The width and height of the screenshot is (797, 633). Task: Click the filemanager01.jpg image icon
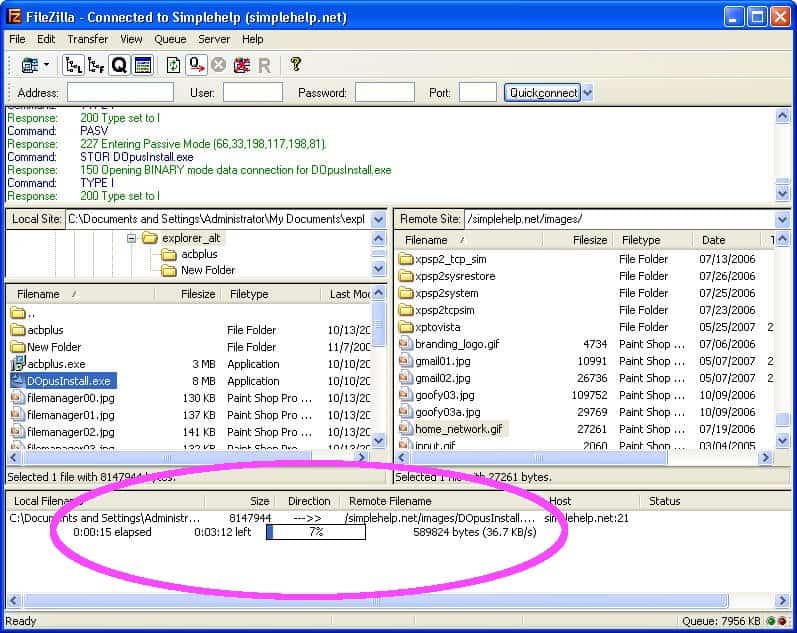18,414
